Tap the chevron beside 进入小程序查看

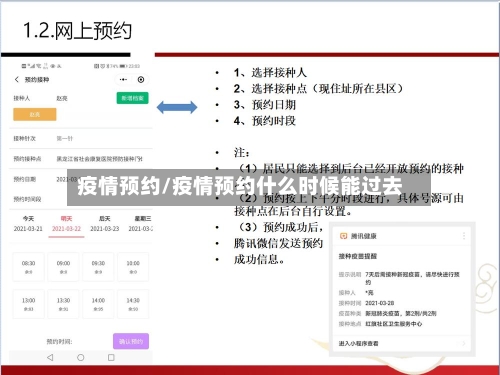463,343
